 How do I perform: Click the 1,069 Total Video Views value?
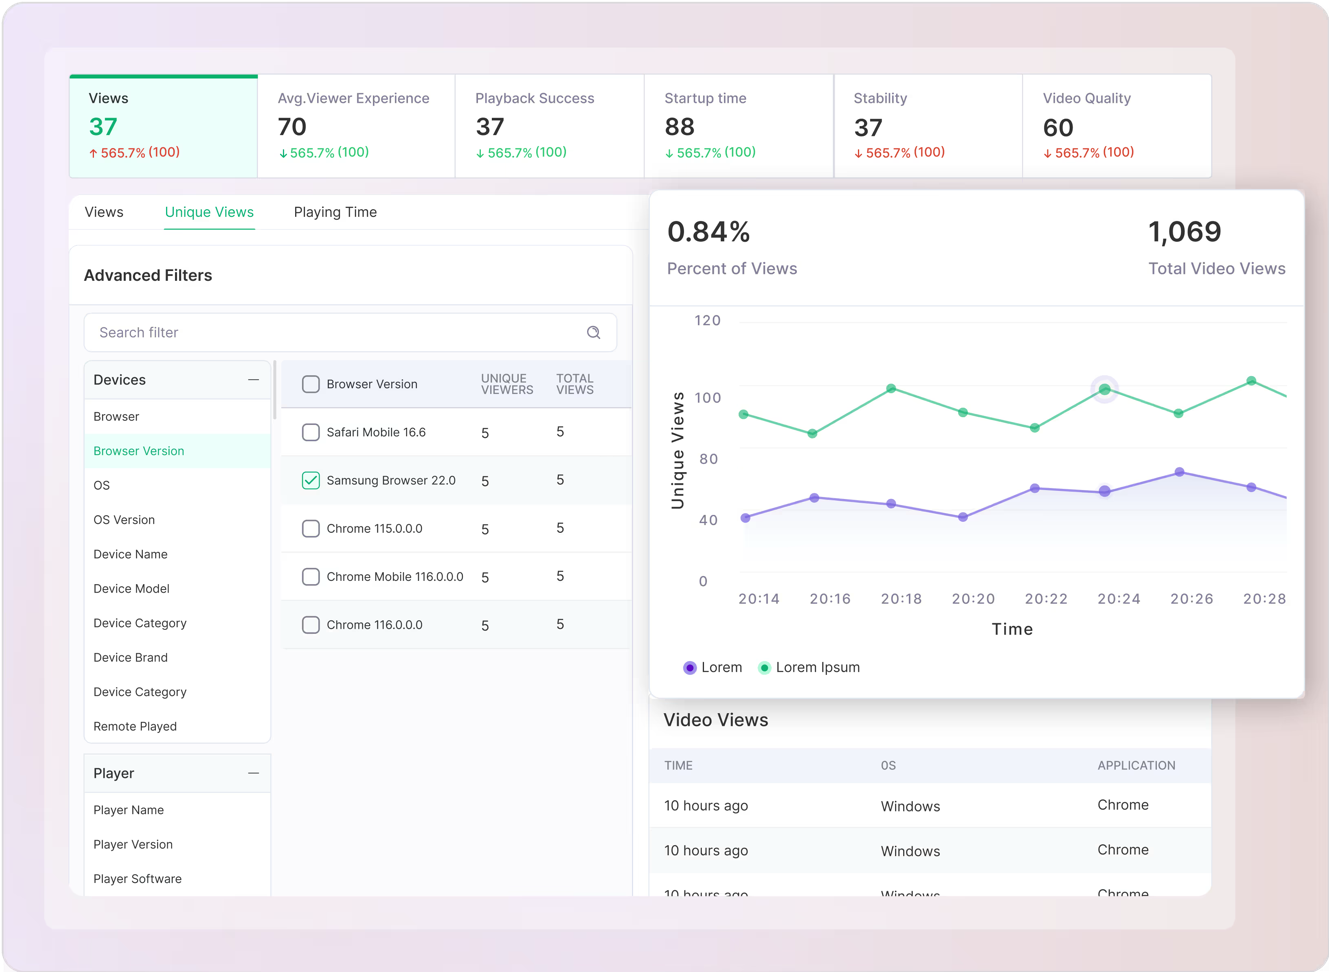click(x=1185, y=232)
